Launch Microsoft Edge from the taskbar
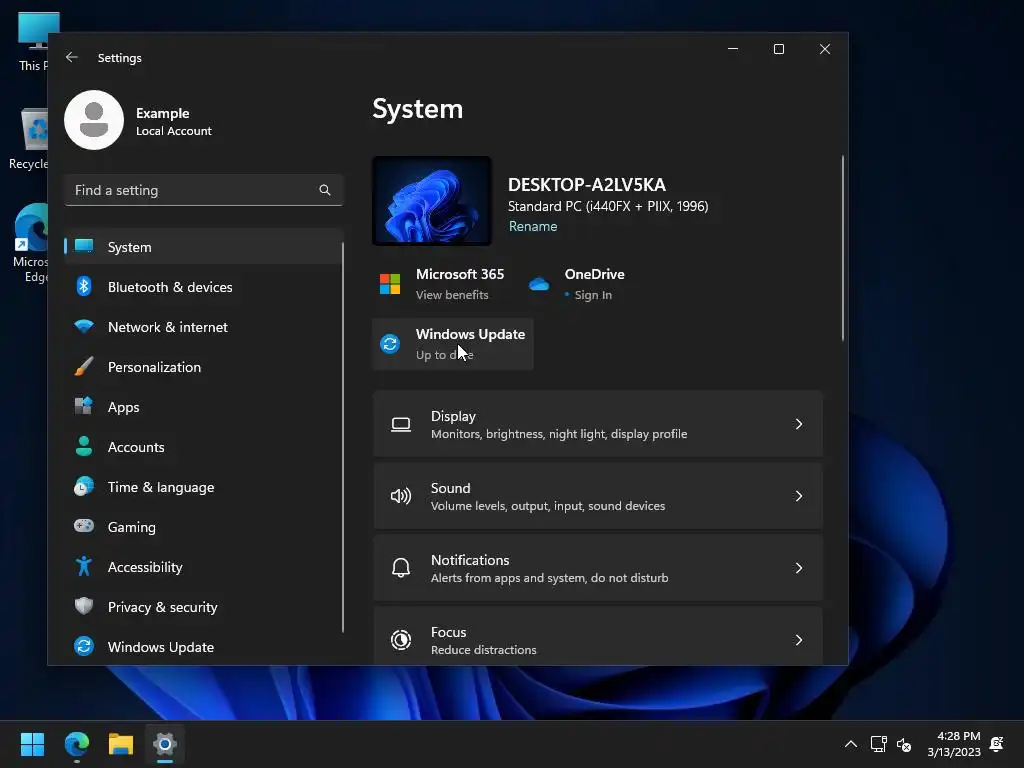 coord(77,744)
